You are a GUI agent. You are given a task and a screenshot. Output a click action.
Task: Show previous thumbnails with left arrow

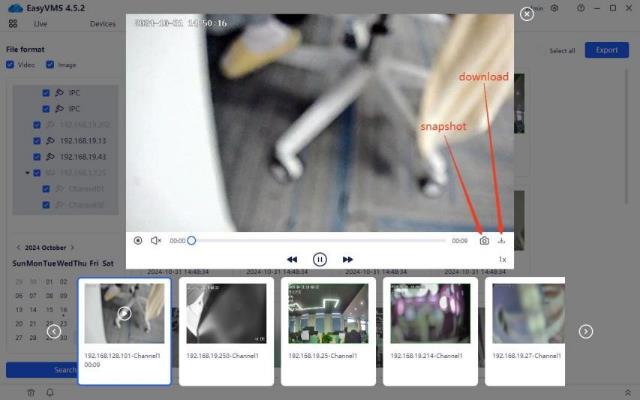point(53,331)
